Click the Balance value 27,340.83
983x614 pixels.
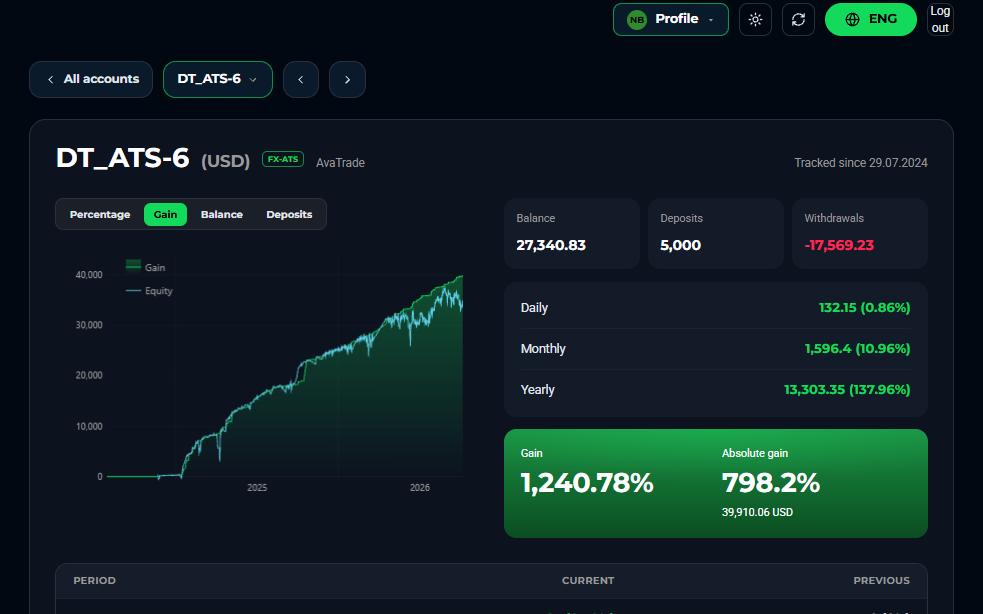551,245
